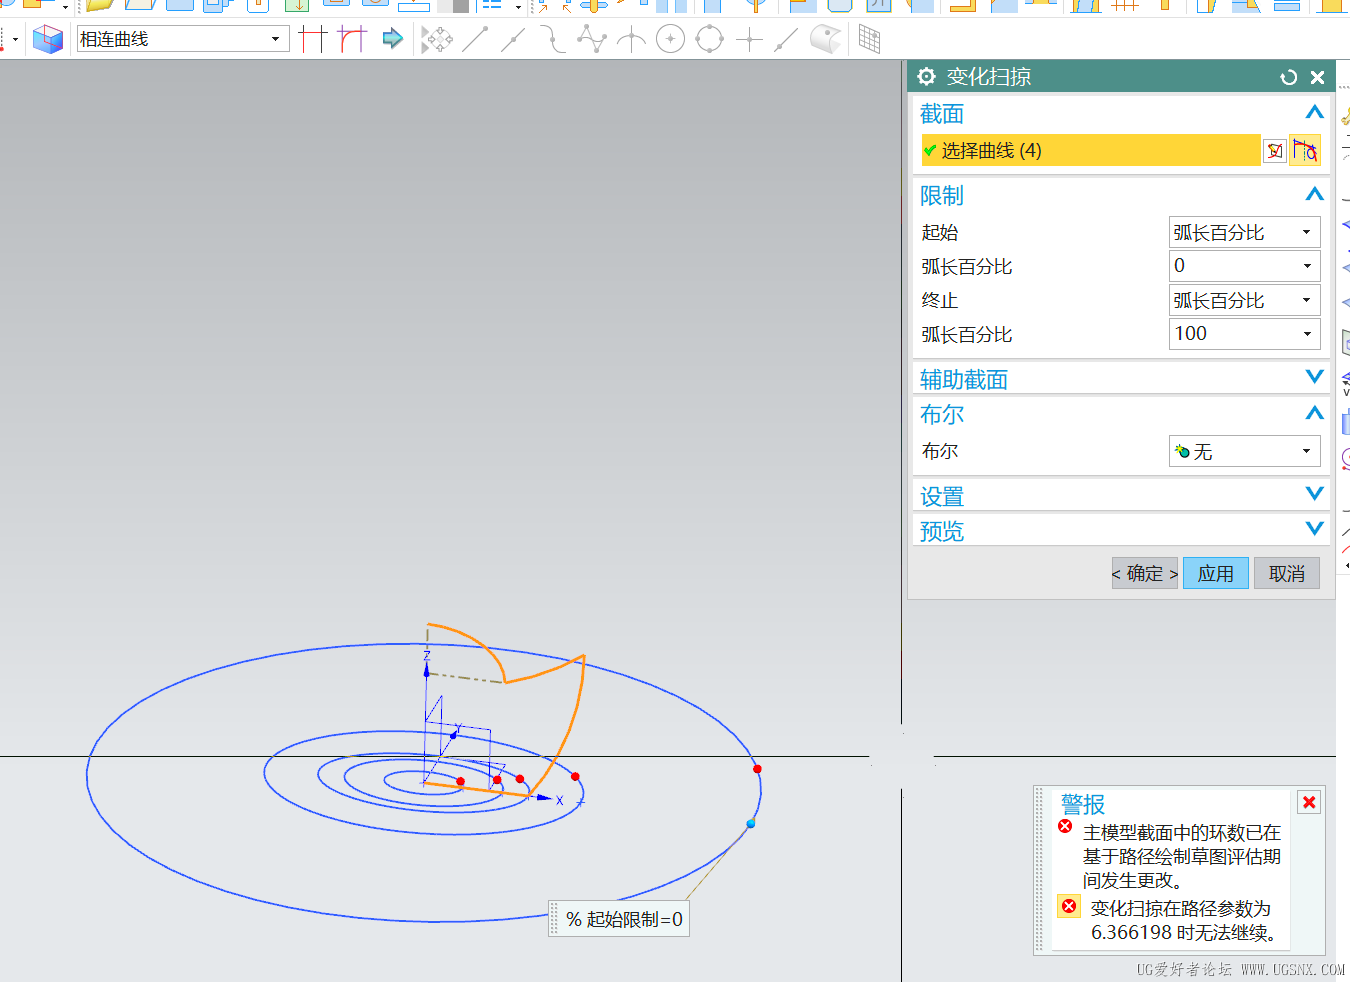Click the 取消 button

pyautogui.click(x=1286, y=574)
